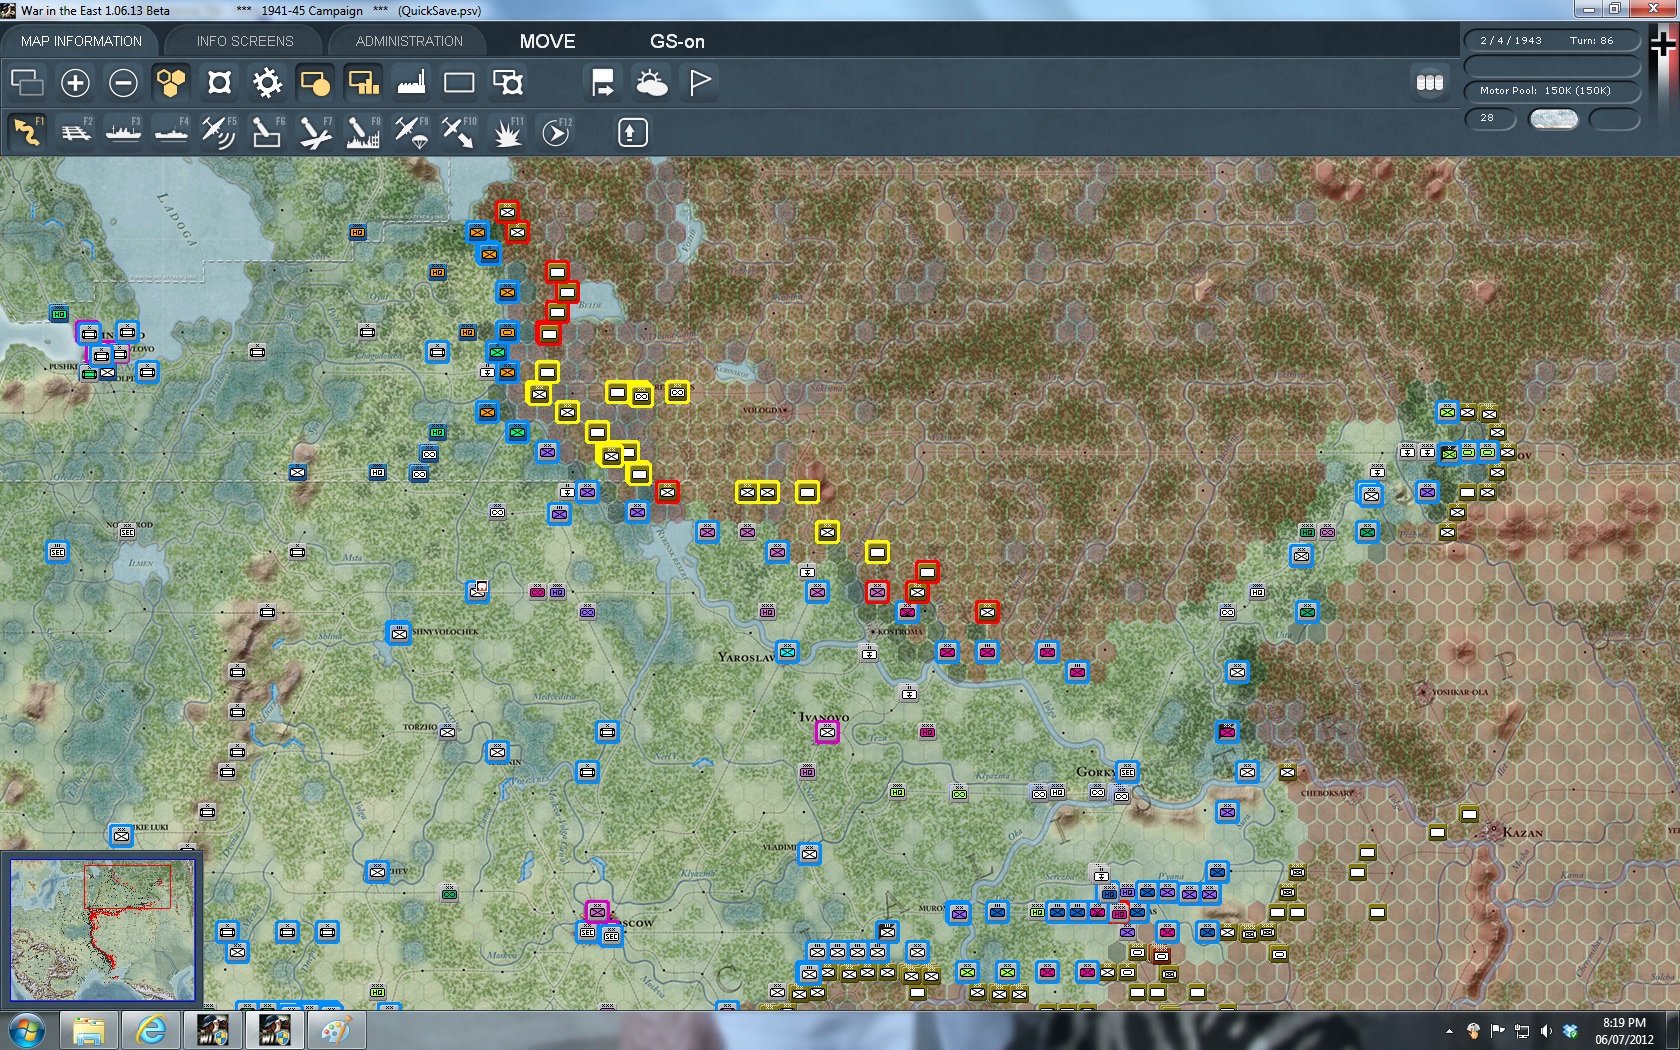Click the minimap overview in the corner

click(x=102, y=929)
